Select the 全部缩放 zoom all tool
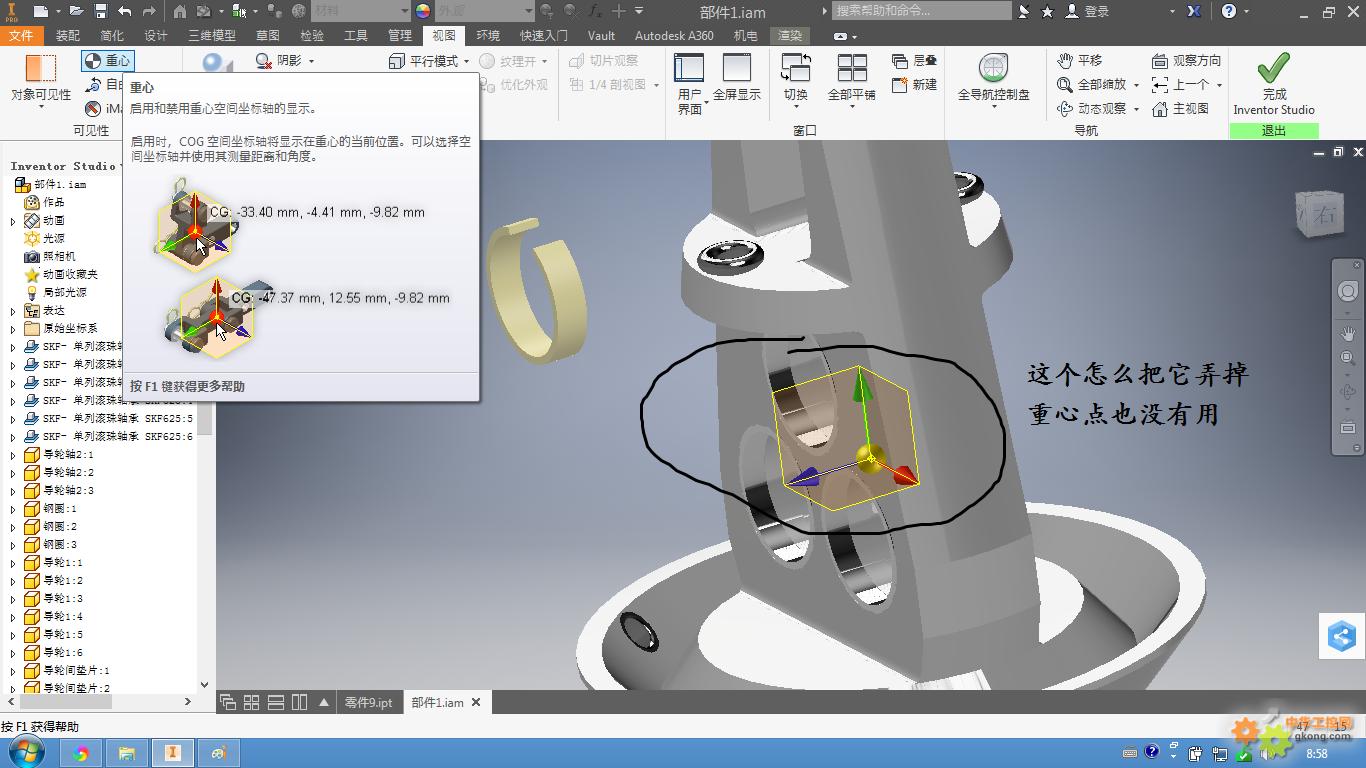The image size is (1366, 768). tap(1091, 85)
